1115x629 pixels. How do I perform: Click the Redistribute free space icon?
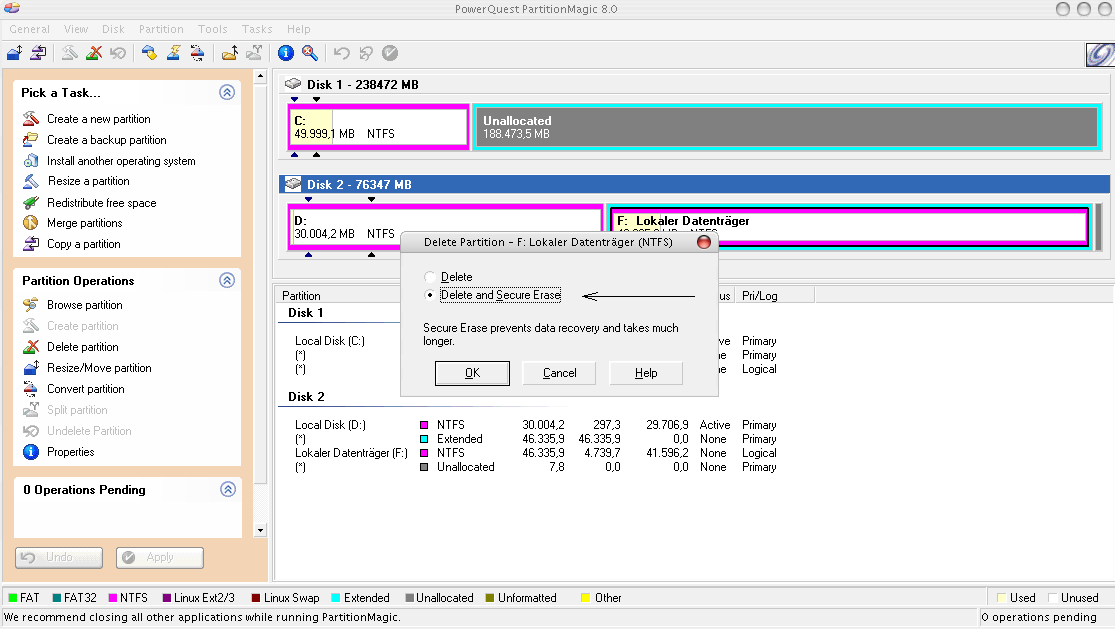[x=31, y=203]
